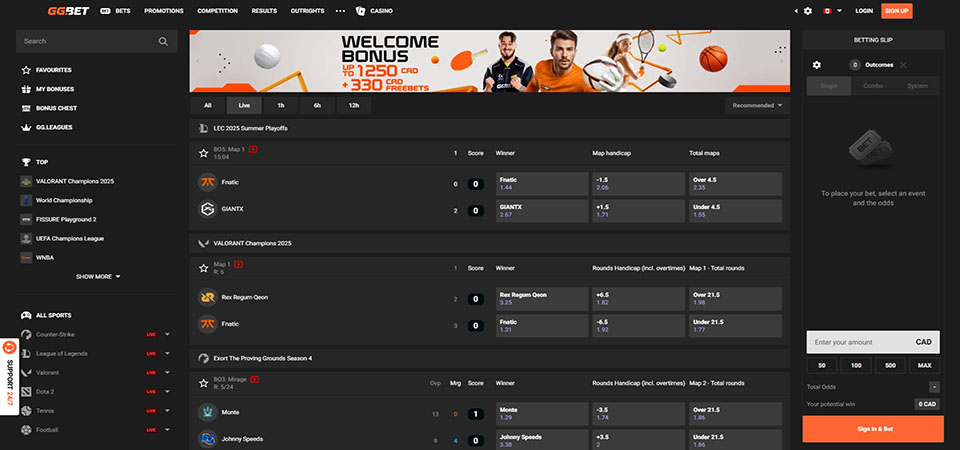
Task: Open My Bonuses gift icon
Action: click(x=26, y=89)
